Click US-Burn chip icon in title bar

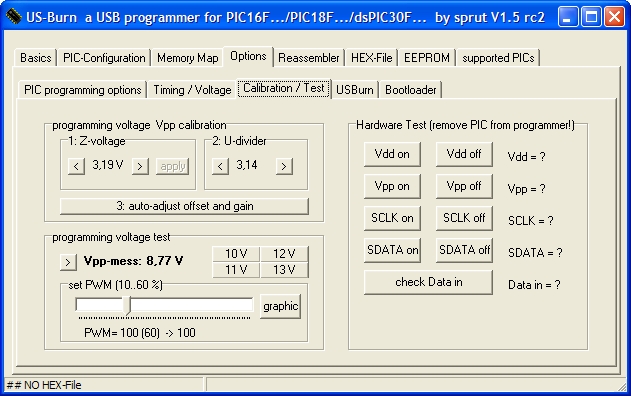[x=14, y=17]
